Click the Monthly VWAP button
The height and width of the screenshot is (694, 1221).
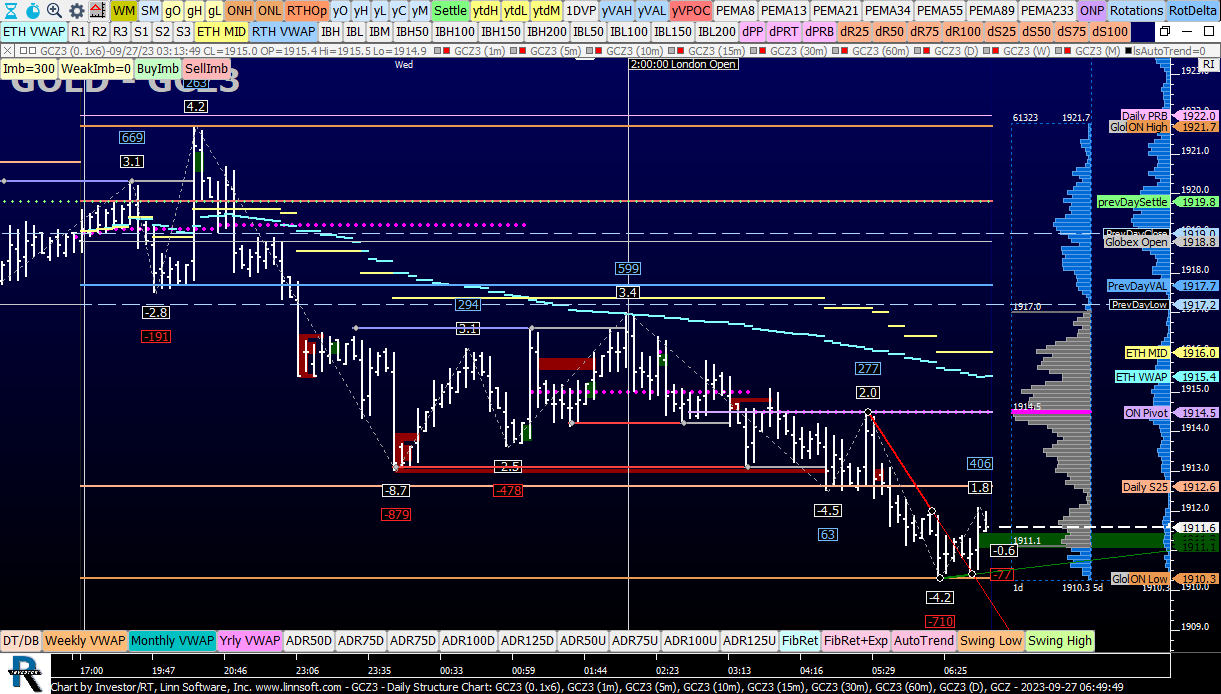[172, 640]
